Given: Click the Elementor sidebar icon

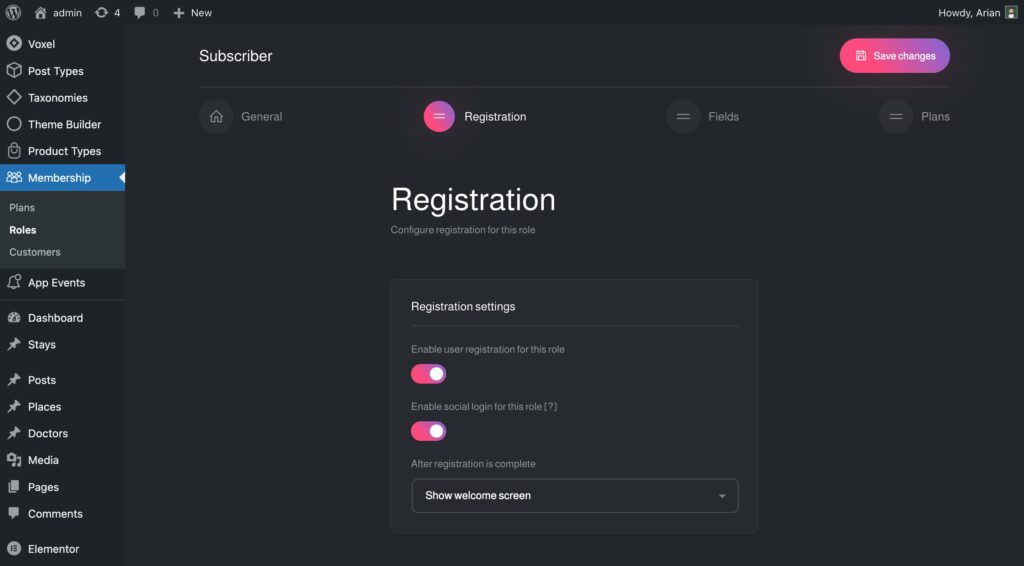Looking at the screenshot, I should point(14,549).
